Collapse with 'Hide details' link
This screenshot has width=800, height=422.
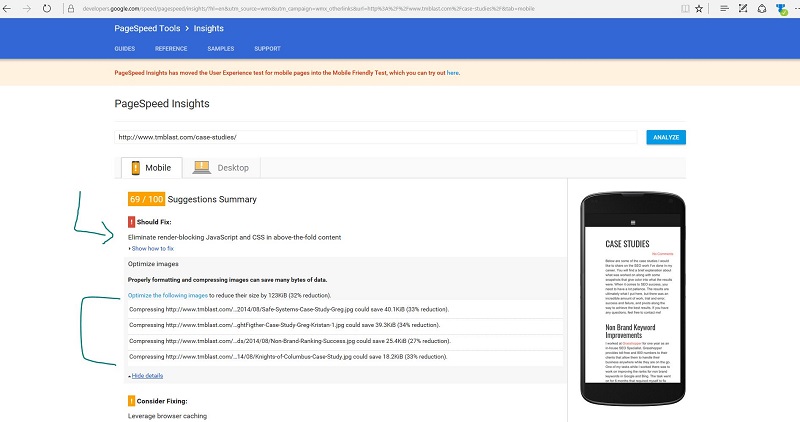(x=147, y=376)
